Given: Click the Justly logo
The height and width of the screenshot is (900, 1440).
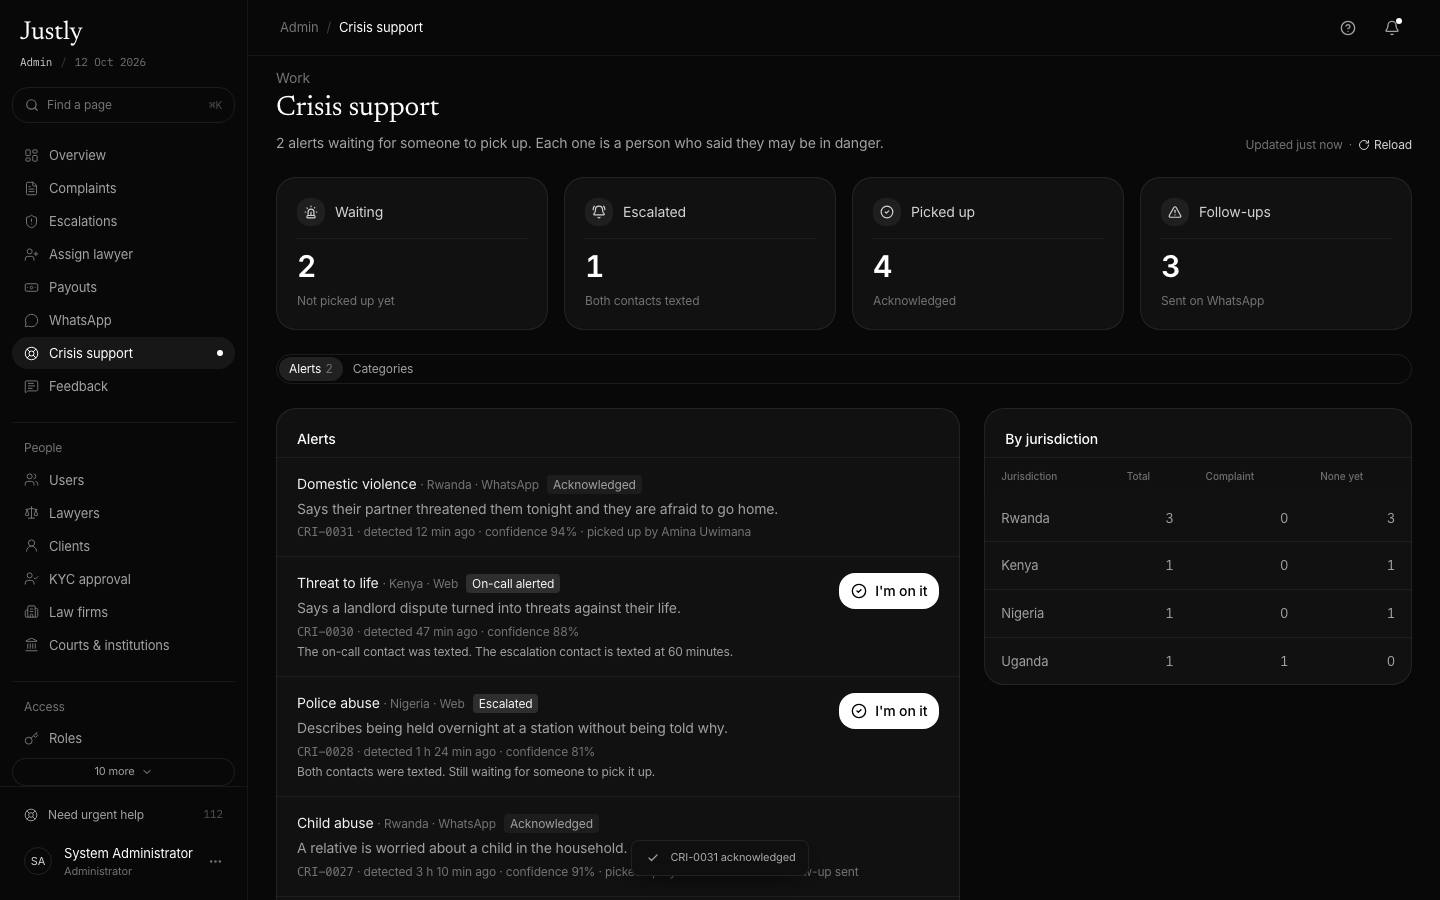Looking at the screenshot, I should [x=51, y=32].
